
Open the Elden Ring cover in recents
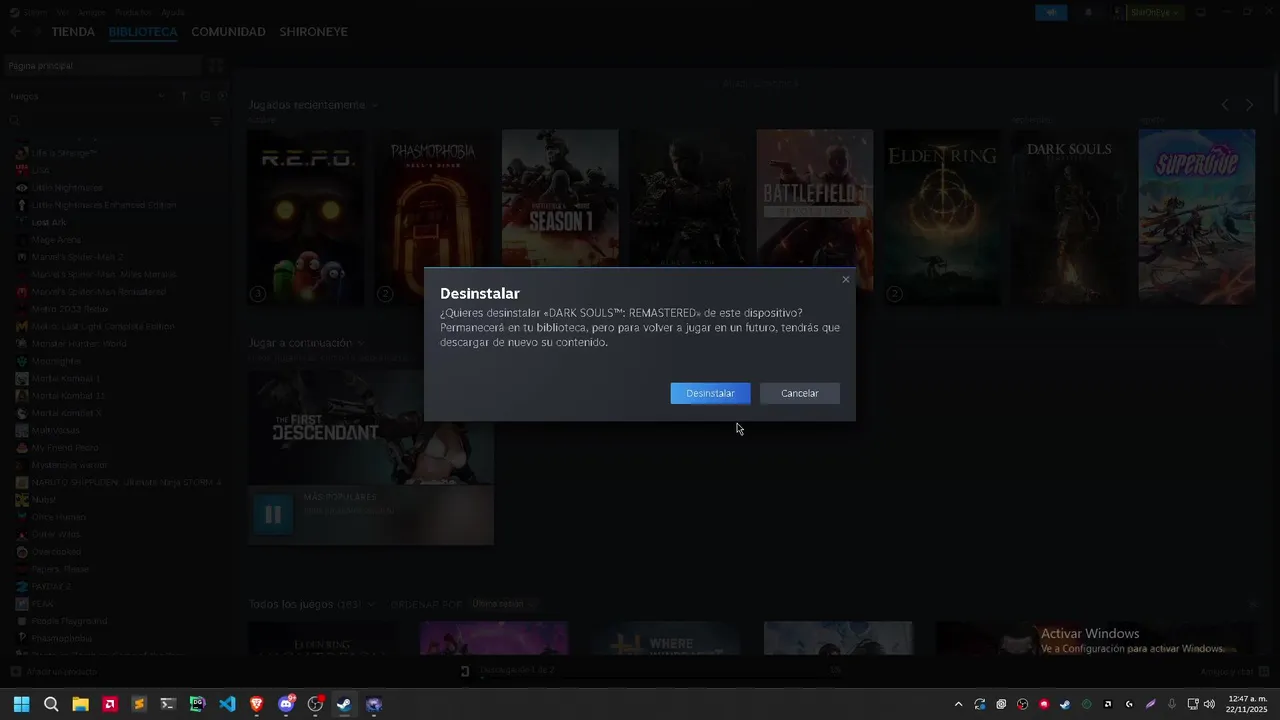942,217
